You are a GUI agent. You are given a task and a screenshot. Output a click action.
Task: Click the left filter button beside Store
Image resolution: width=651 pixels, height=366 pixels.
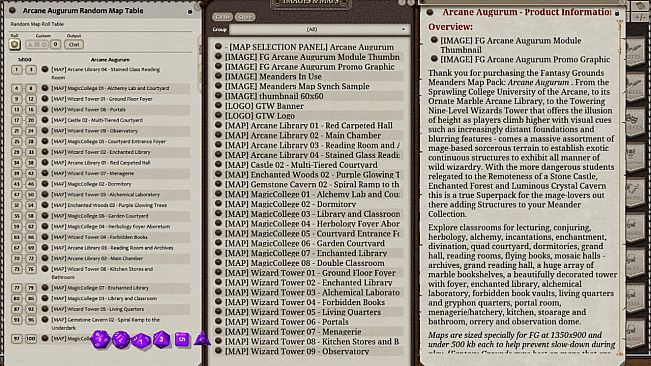(223, 17)
